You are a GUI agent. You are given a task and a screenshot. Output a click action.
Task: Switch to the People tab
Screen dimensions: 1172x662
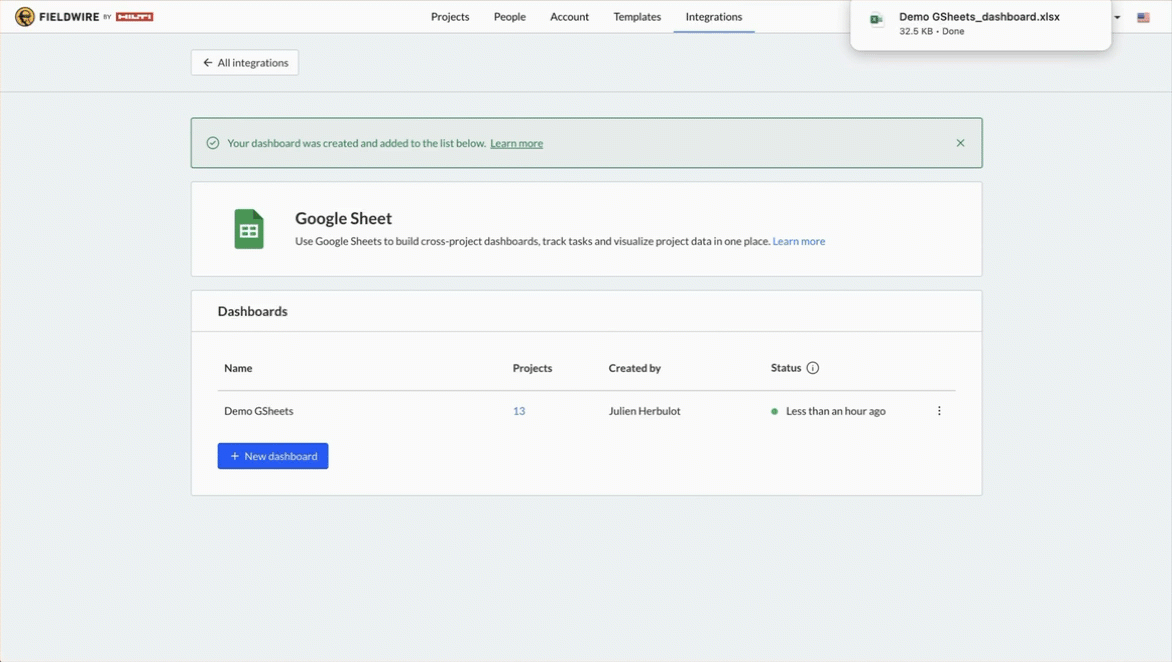point(510,17)
